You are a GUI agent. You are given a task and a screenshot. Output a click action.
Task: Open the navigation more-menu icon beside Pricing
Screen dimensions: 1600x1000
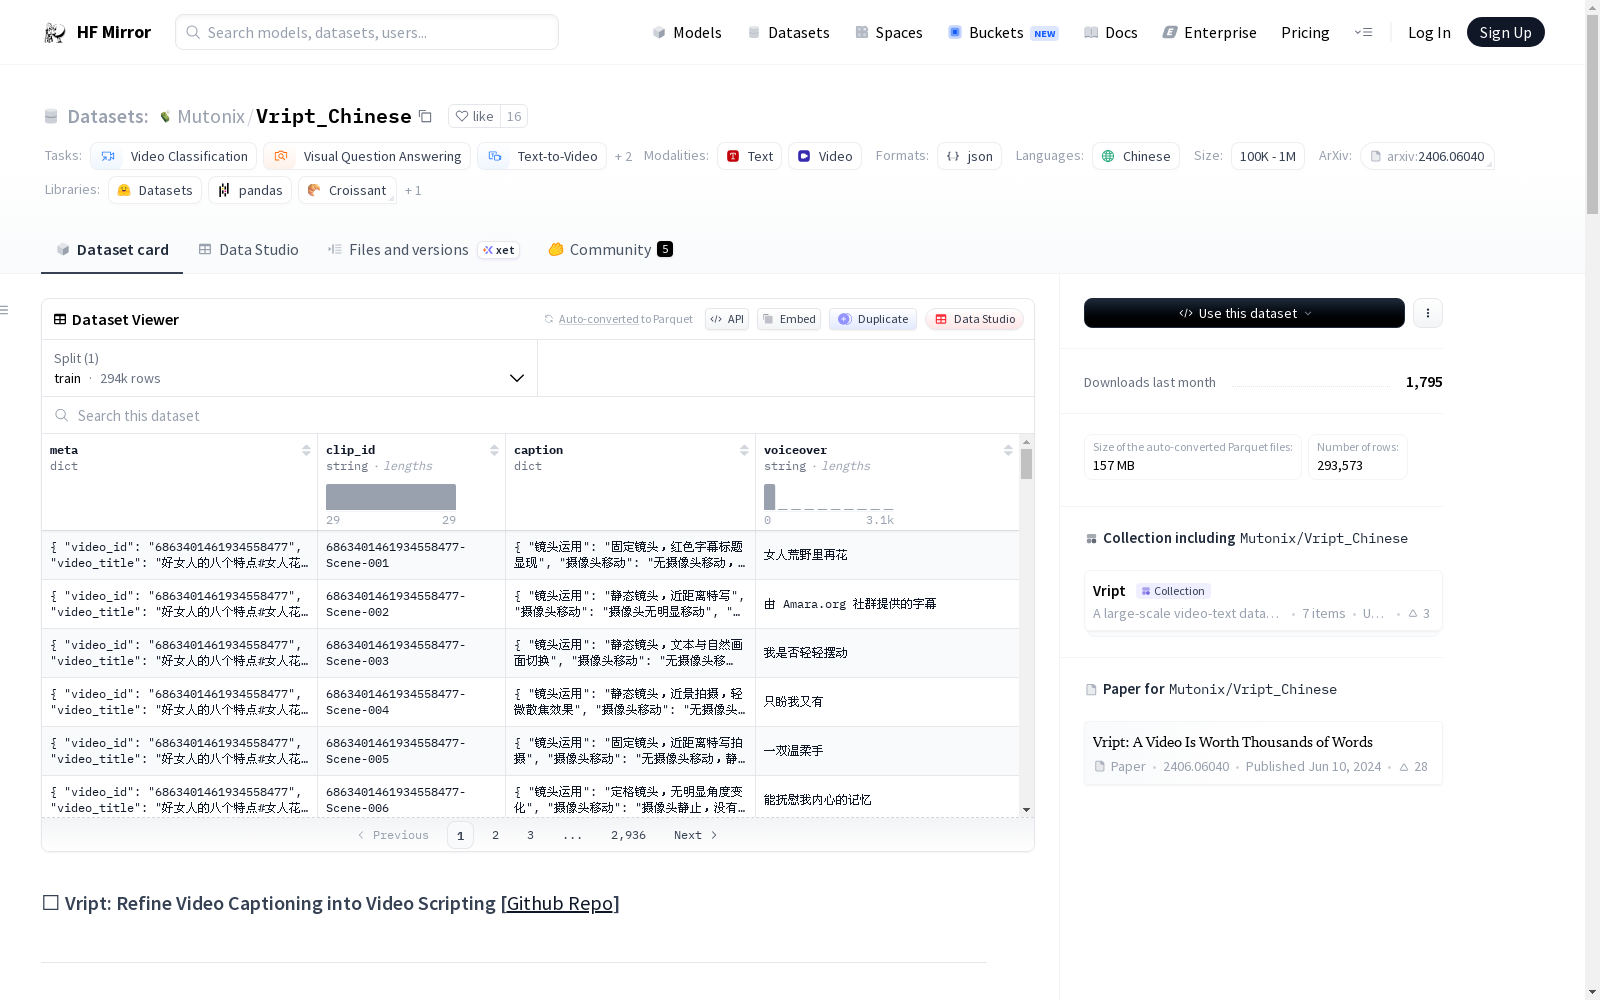point(1363,33)
